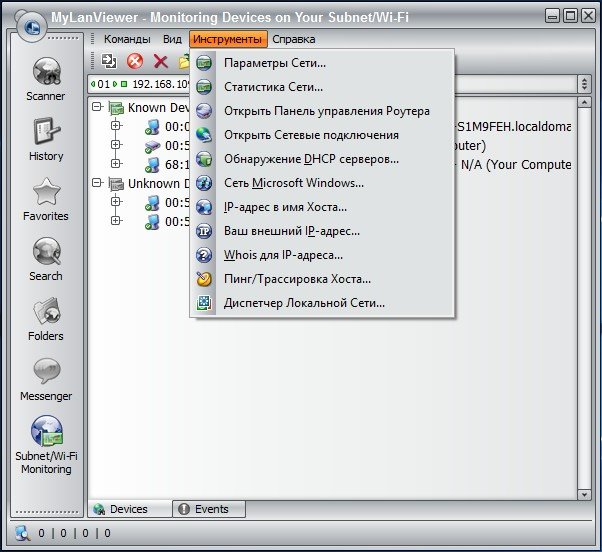The width and height of the screenshot is (602, 552).
Task: Collapse the Known Devices tree group
Action: coord(98,107)
